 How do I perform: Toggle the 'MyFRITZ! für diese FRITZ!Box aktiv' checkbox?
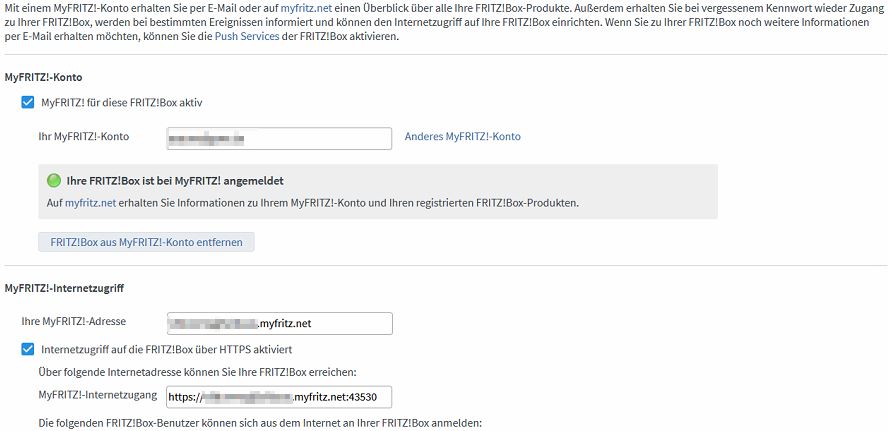click(28, 103)
